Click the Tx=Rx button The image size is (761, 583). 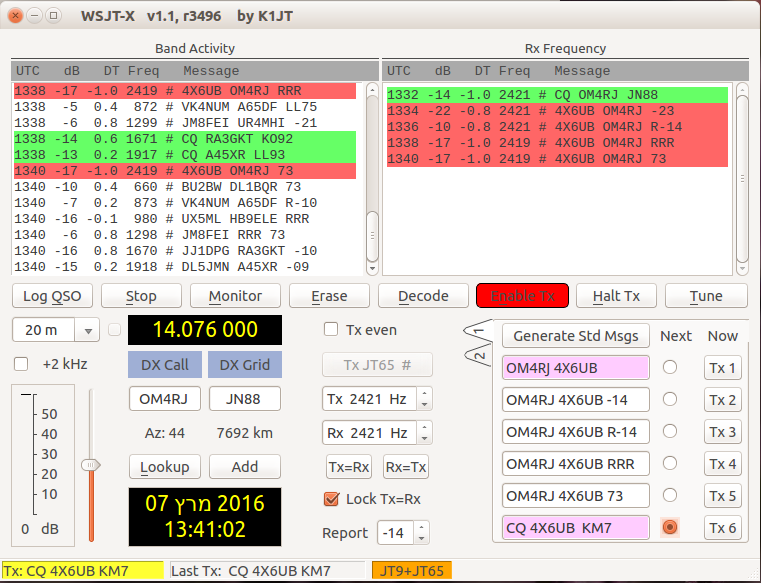(349, 467)
